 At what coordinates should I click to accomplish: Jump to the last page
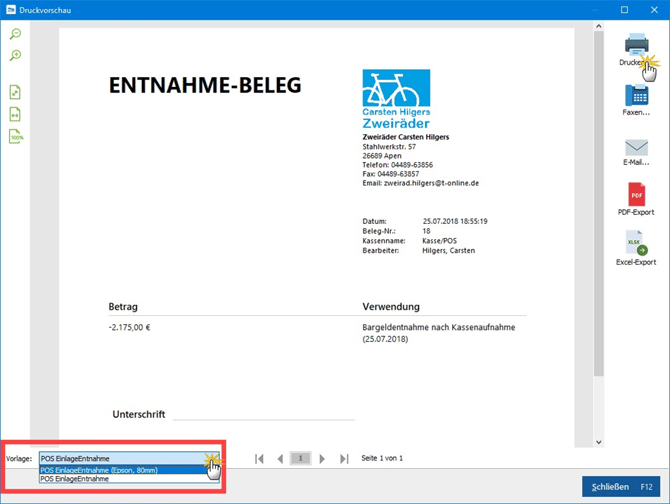click(344, 459)
